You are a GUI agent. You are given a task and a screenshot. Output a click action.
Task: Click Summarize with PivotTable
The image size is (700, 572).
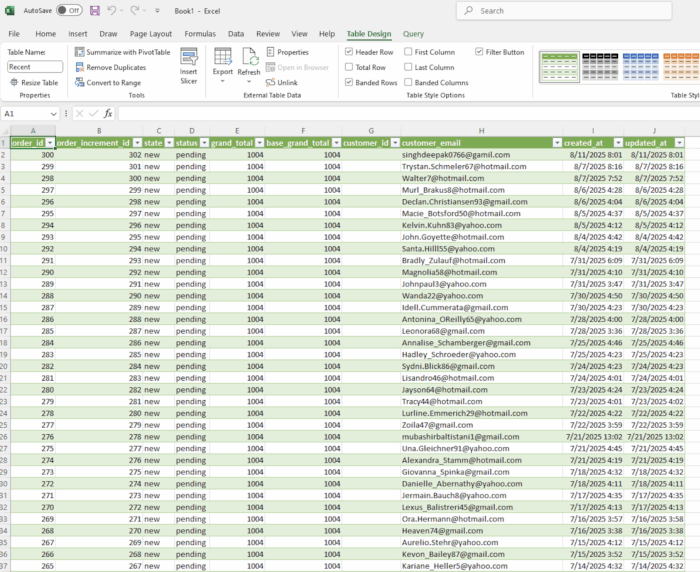[123, 52]
